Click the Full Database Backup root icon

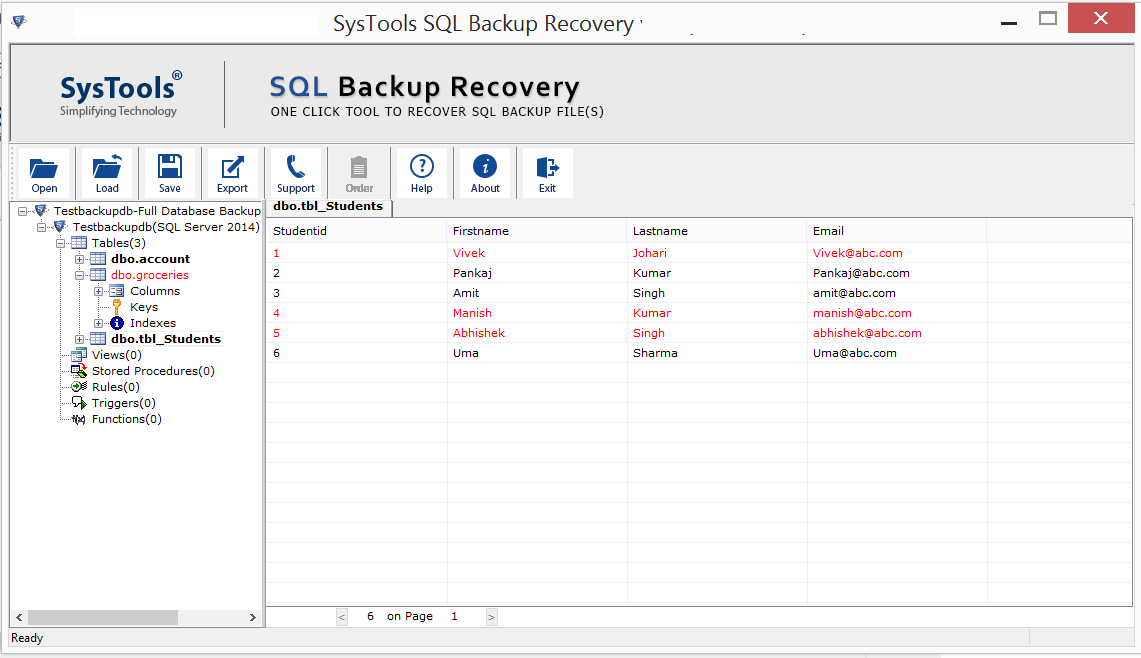pyautogui.click(x=41, y=211)
